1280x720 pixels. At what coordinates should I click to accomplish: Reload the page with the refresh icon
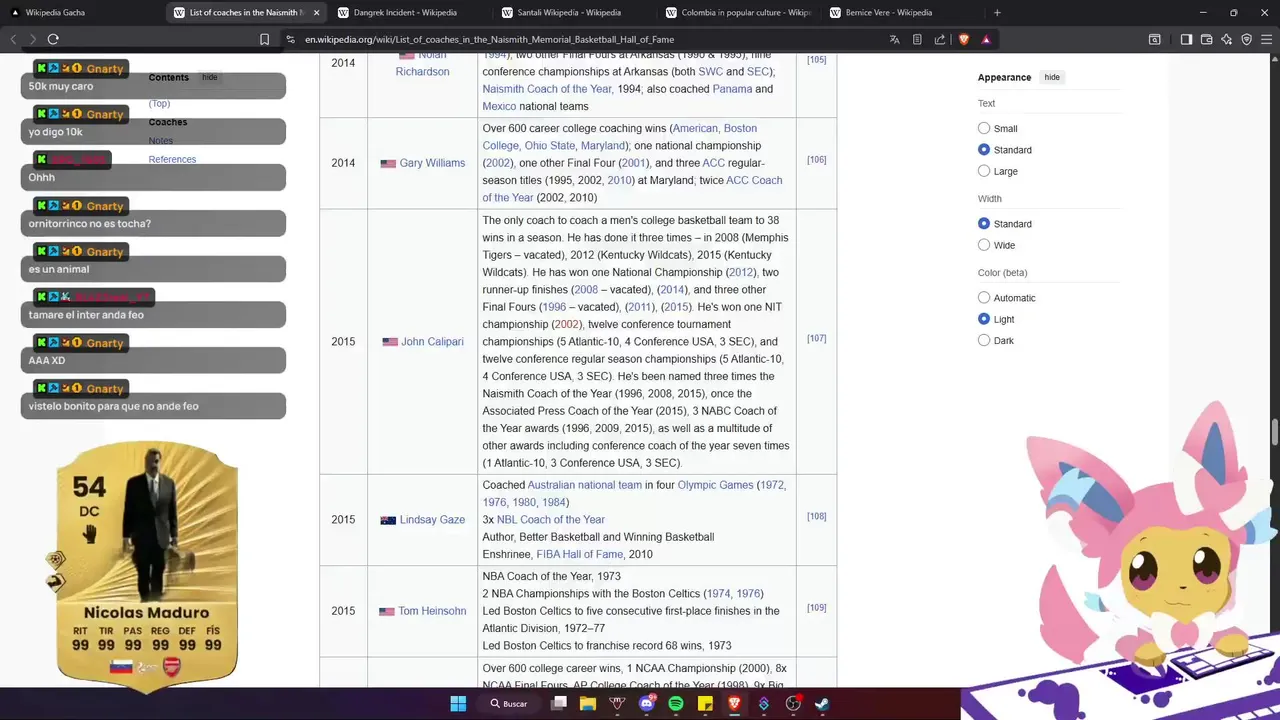coord(53,39)
